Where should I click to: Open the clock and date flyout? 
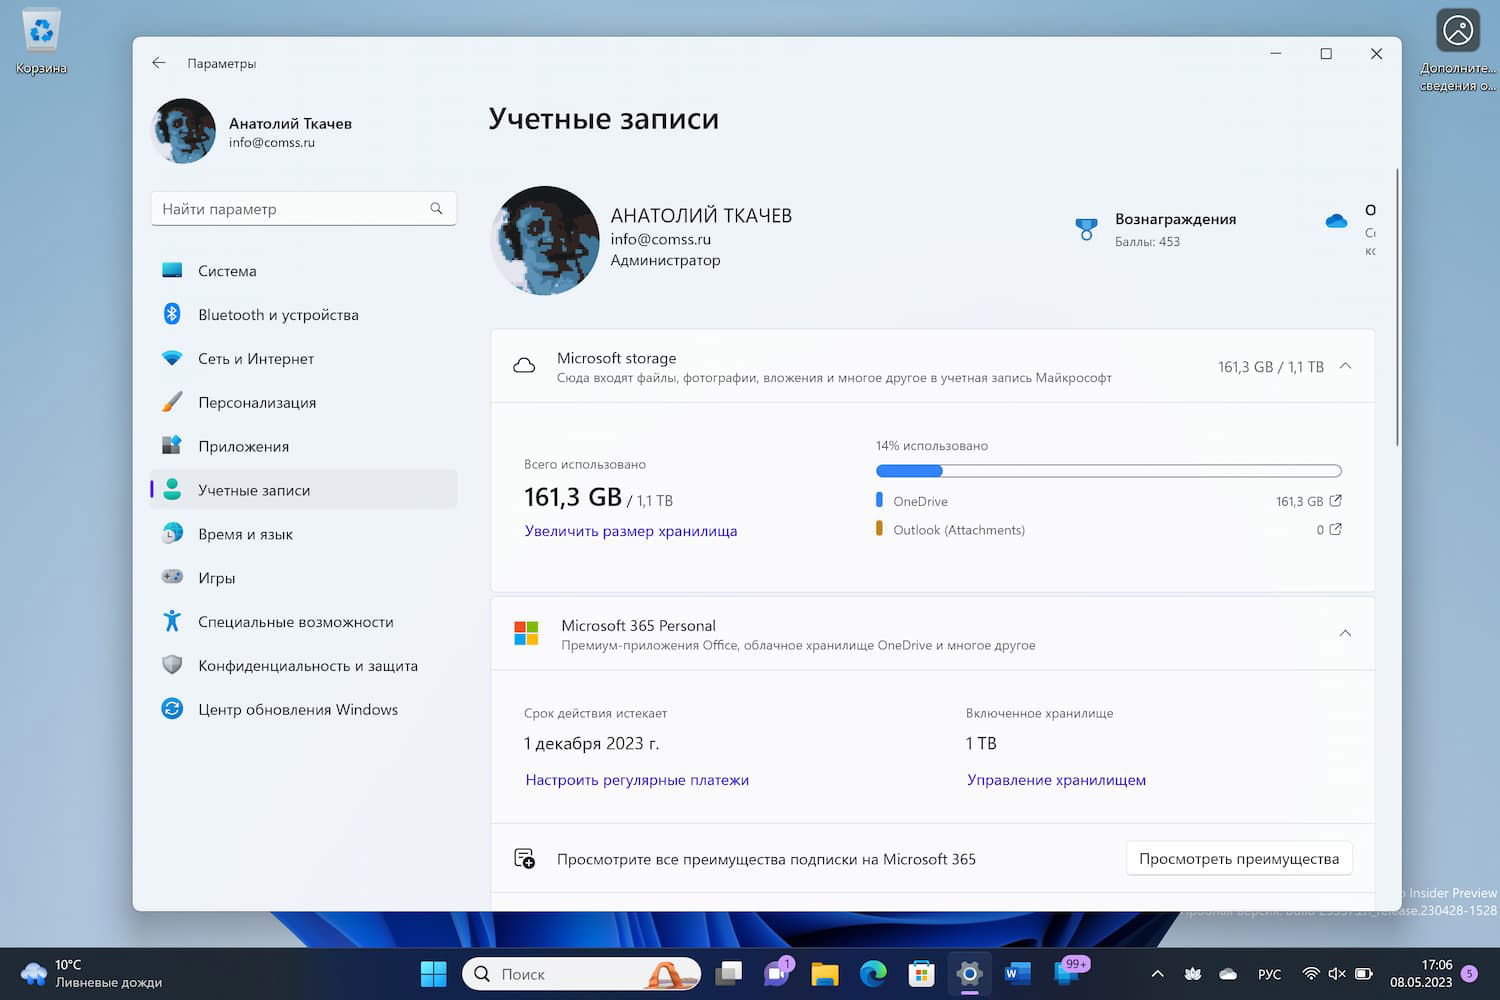[x=1421, y=974]
